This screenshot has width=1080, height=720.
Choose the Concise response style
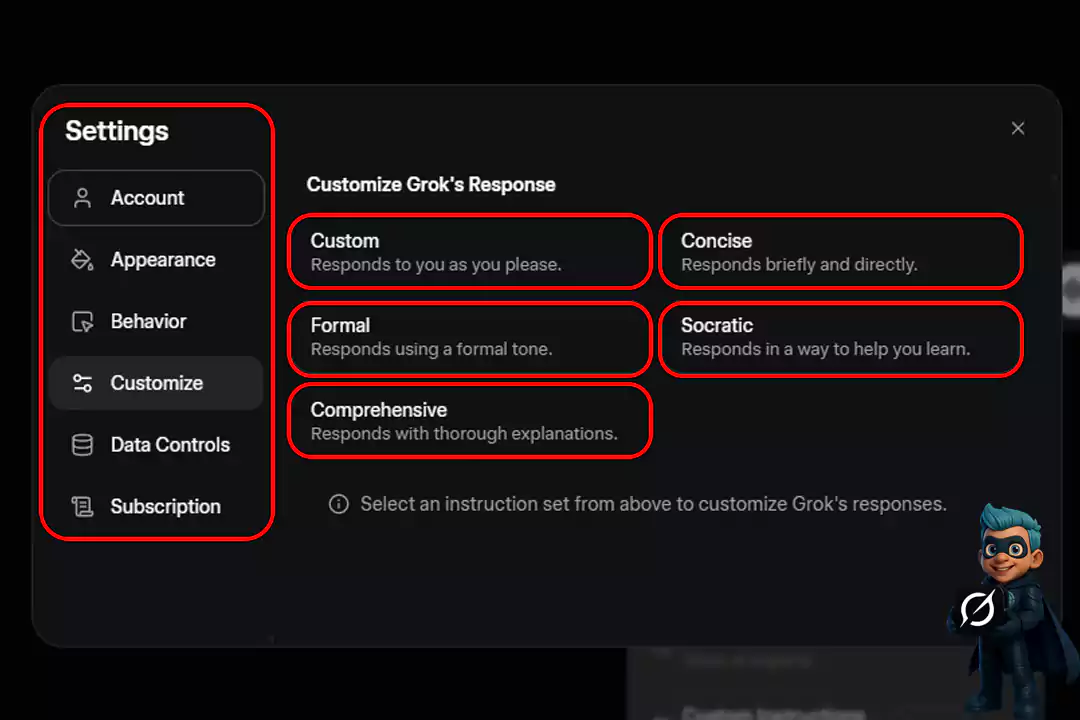pos(840,251)
